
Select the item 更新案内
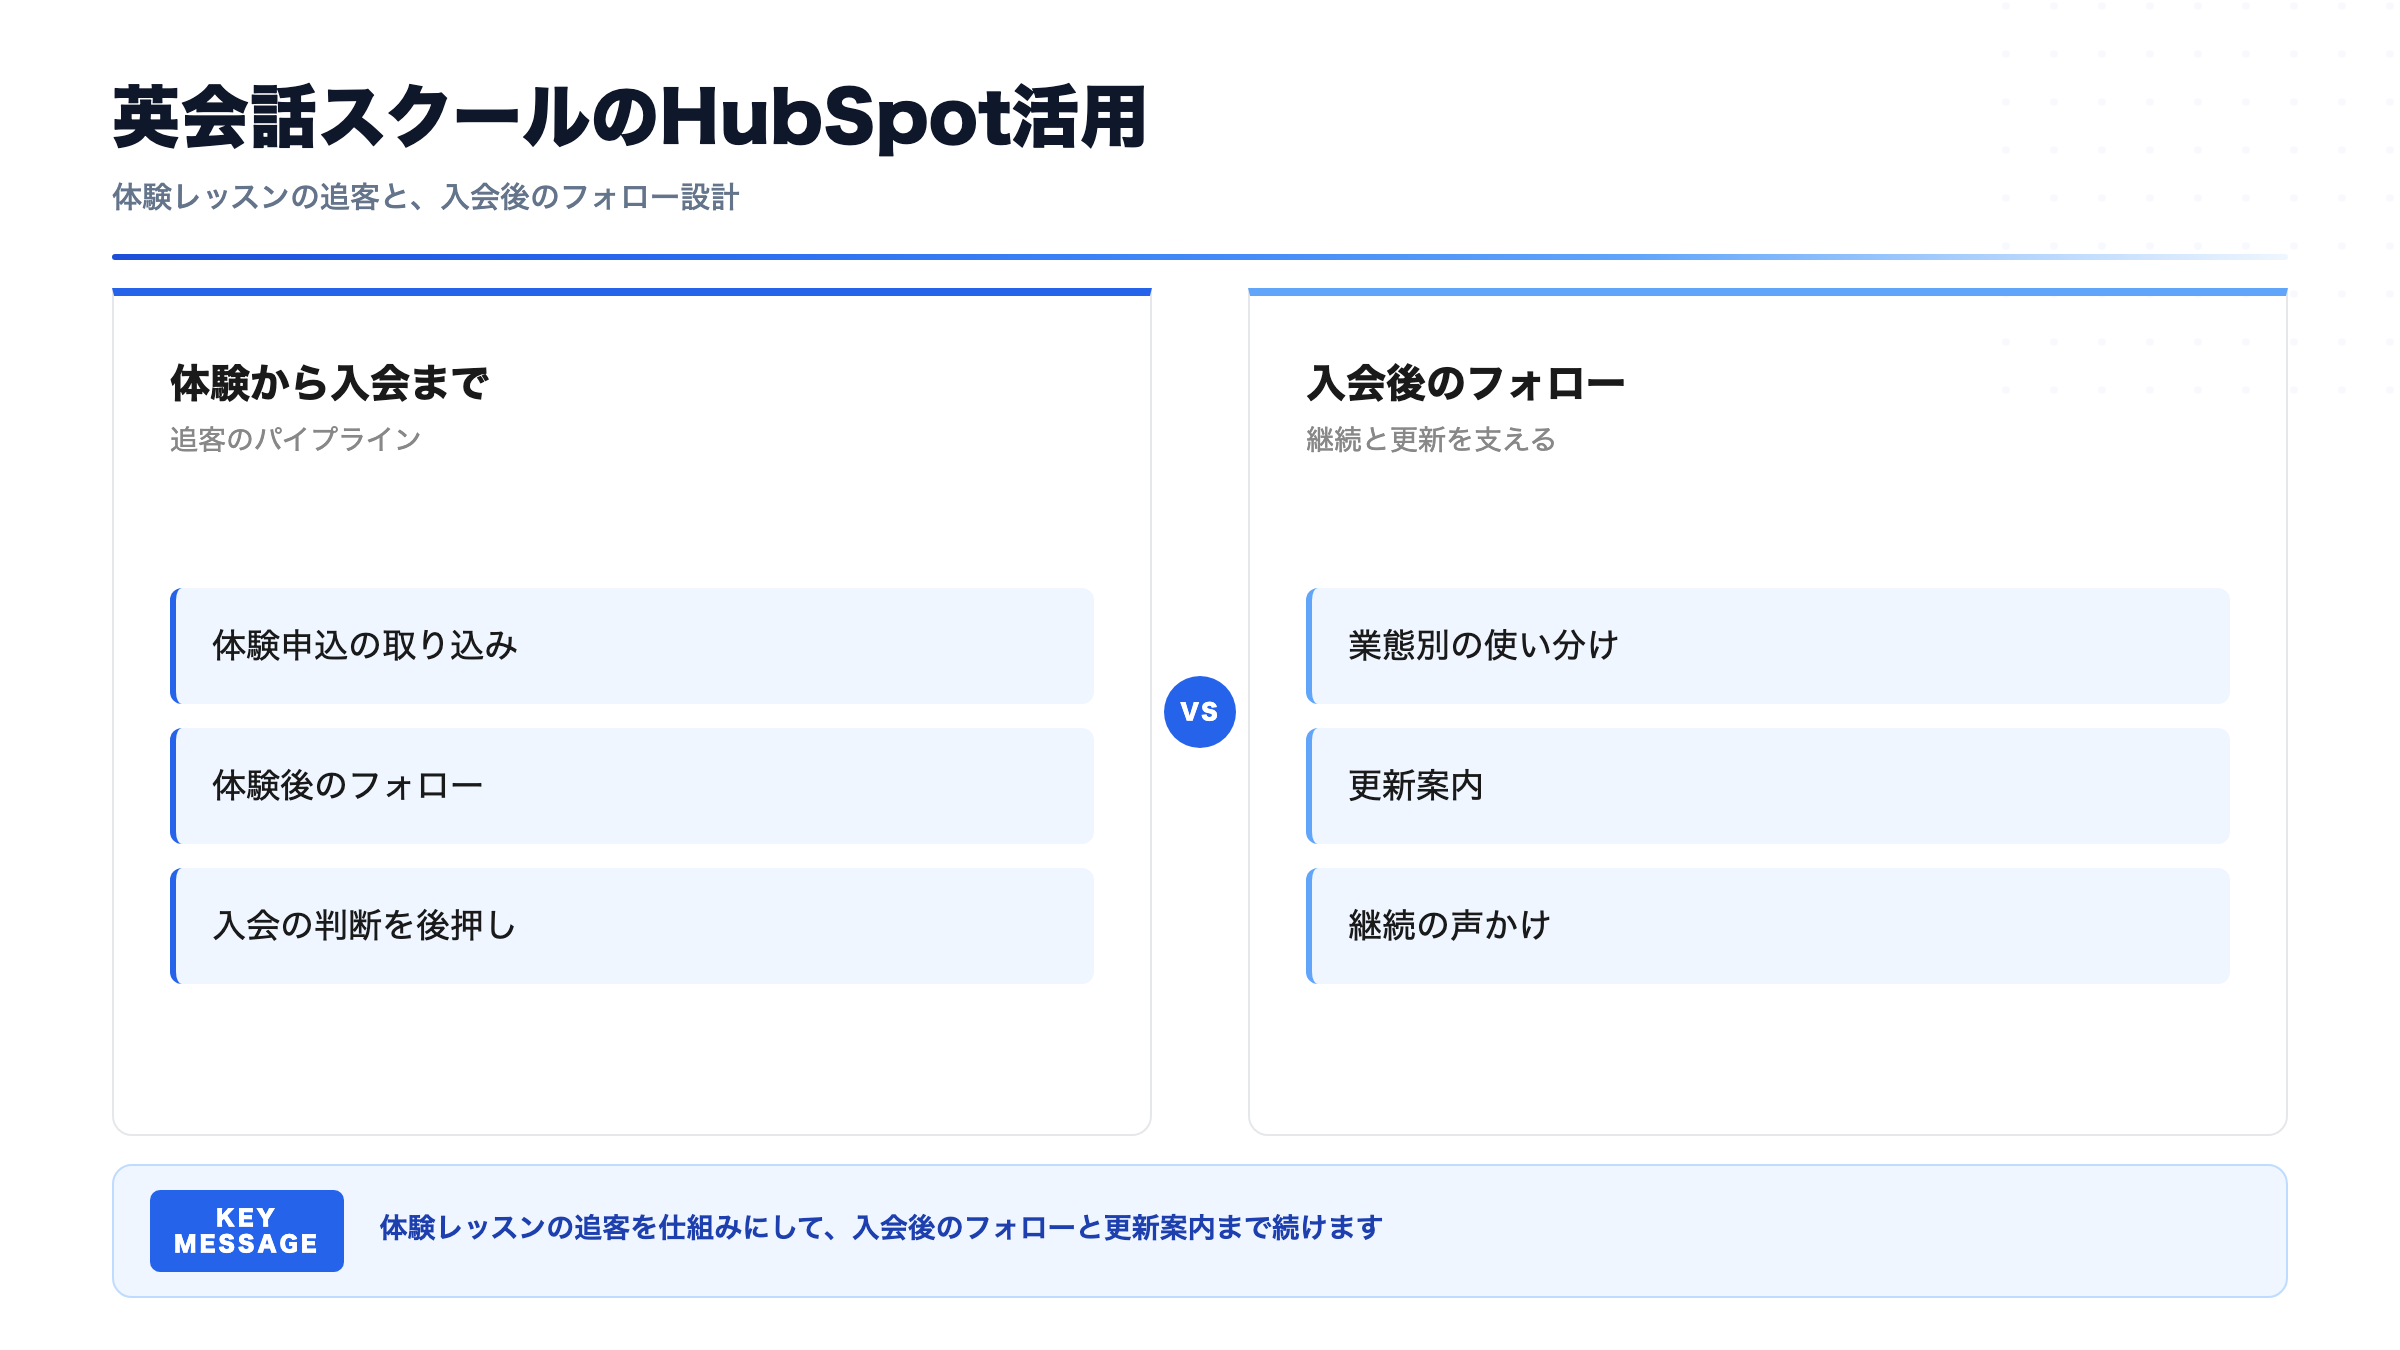point(1768,786)
